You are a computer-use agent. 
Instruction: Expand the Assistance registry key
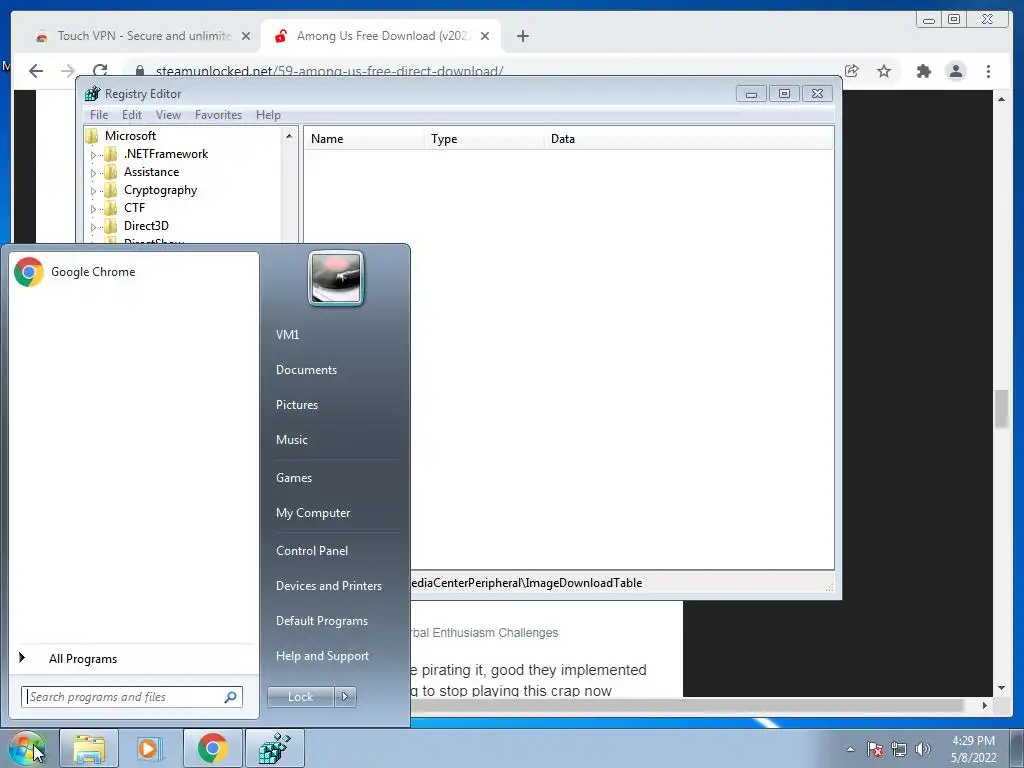[x=93, y=173]
